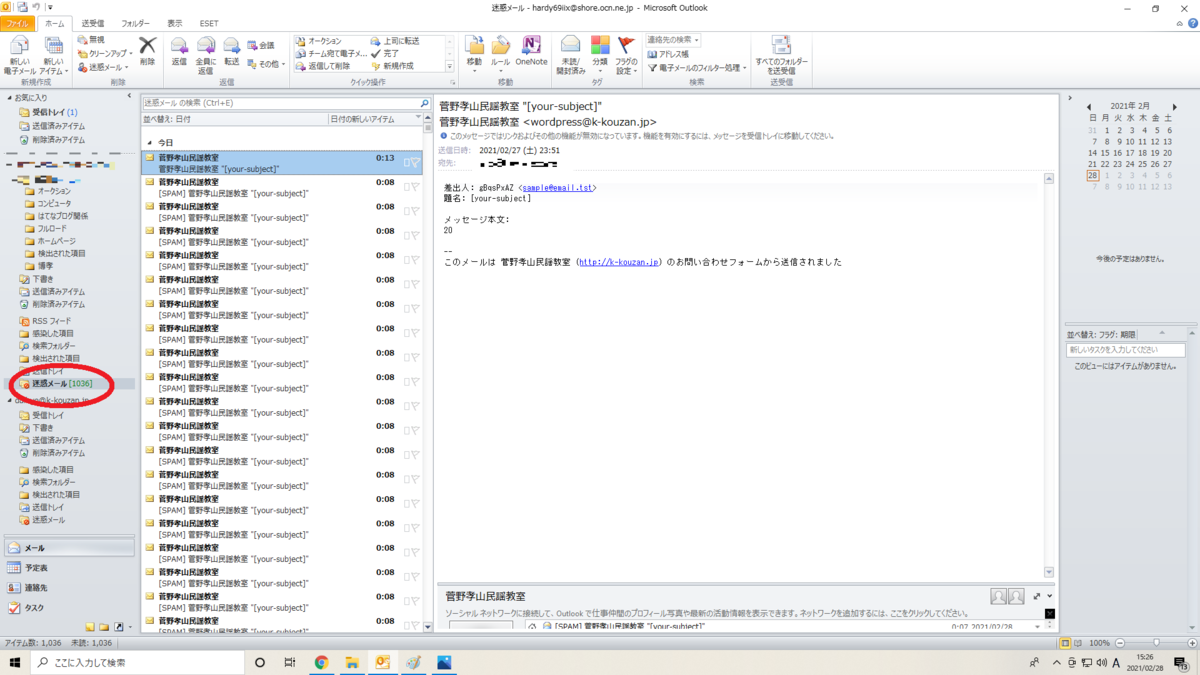Click the 並べ替え: 日付 arrange-by header
Viewport: 1200px width, 675px height.
click(235, 119)
